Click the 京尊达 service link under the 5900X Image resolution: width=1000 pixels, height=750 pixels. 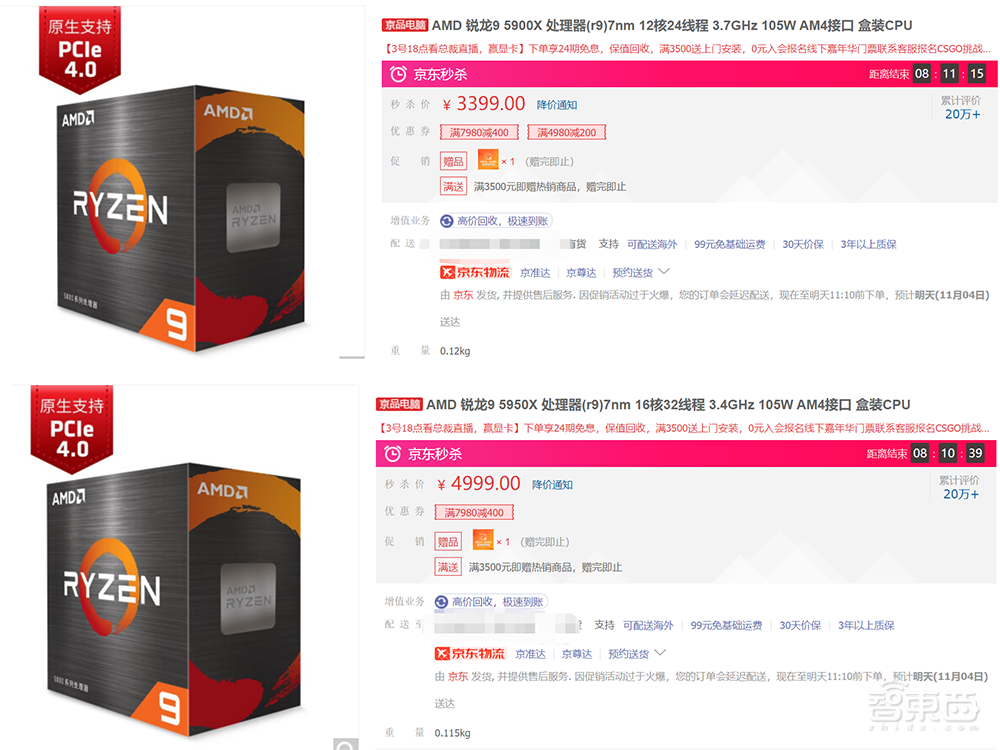(x=581, y=273)
